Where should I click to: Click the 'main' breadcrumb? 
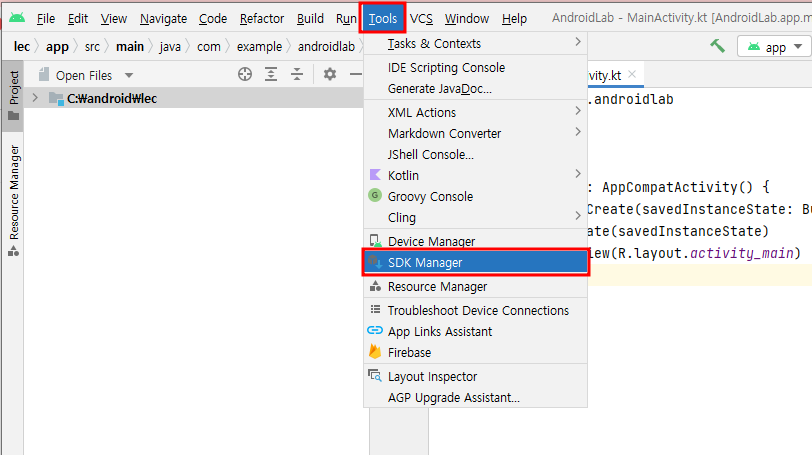tap(129, 47)
